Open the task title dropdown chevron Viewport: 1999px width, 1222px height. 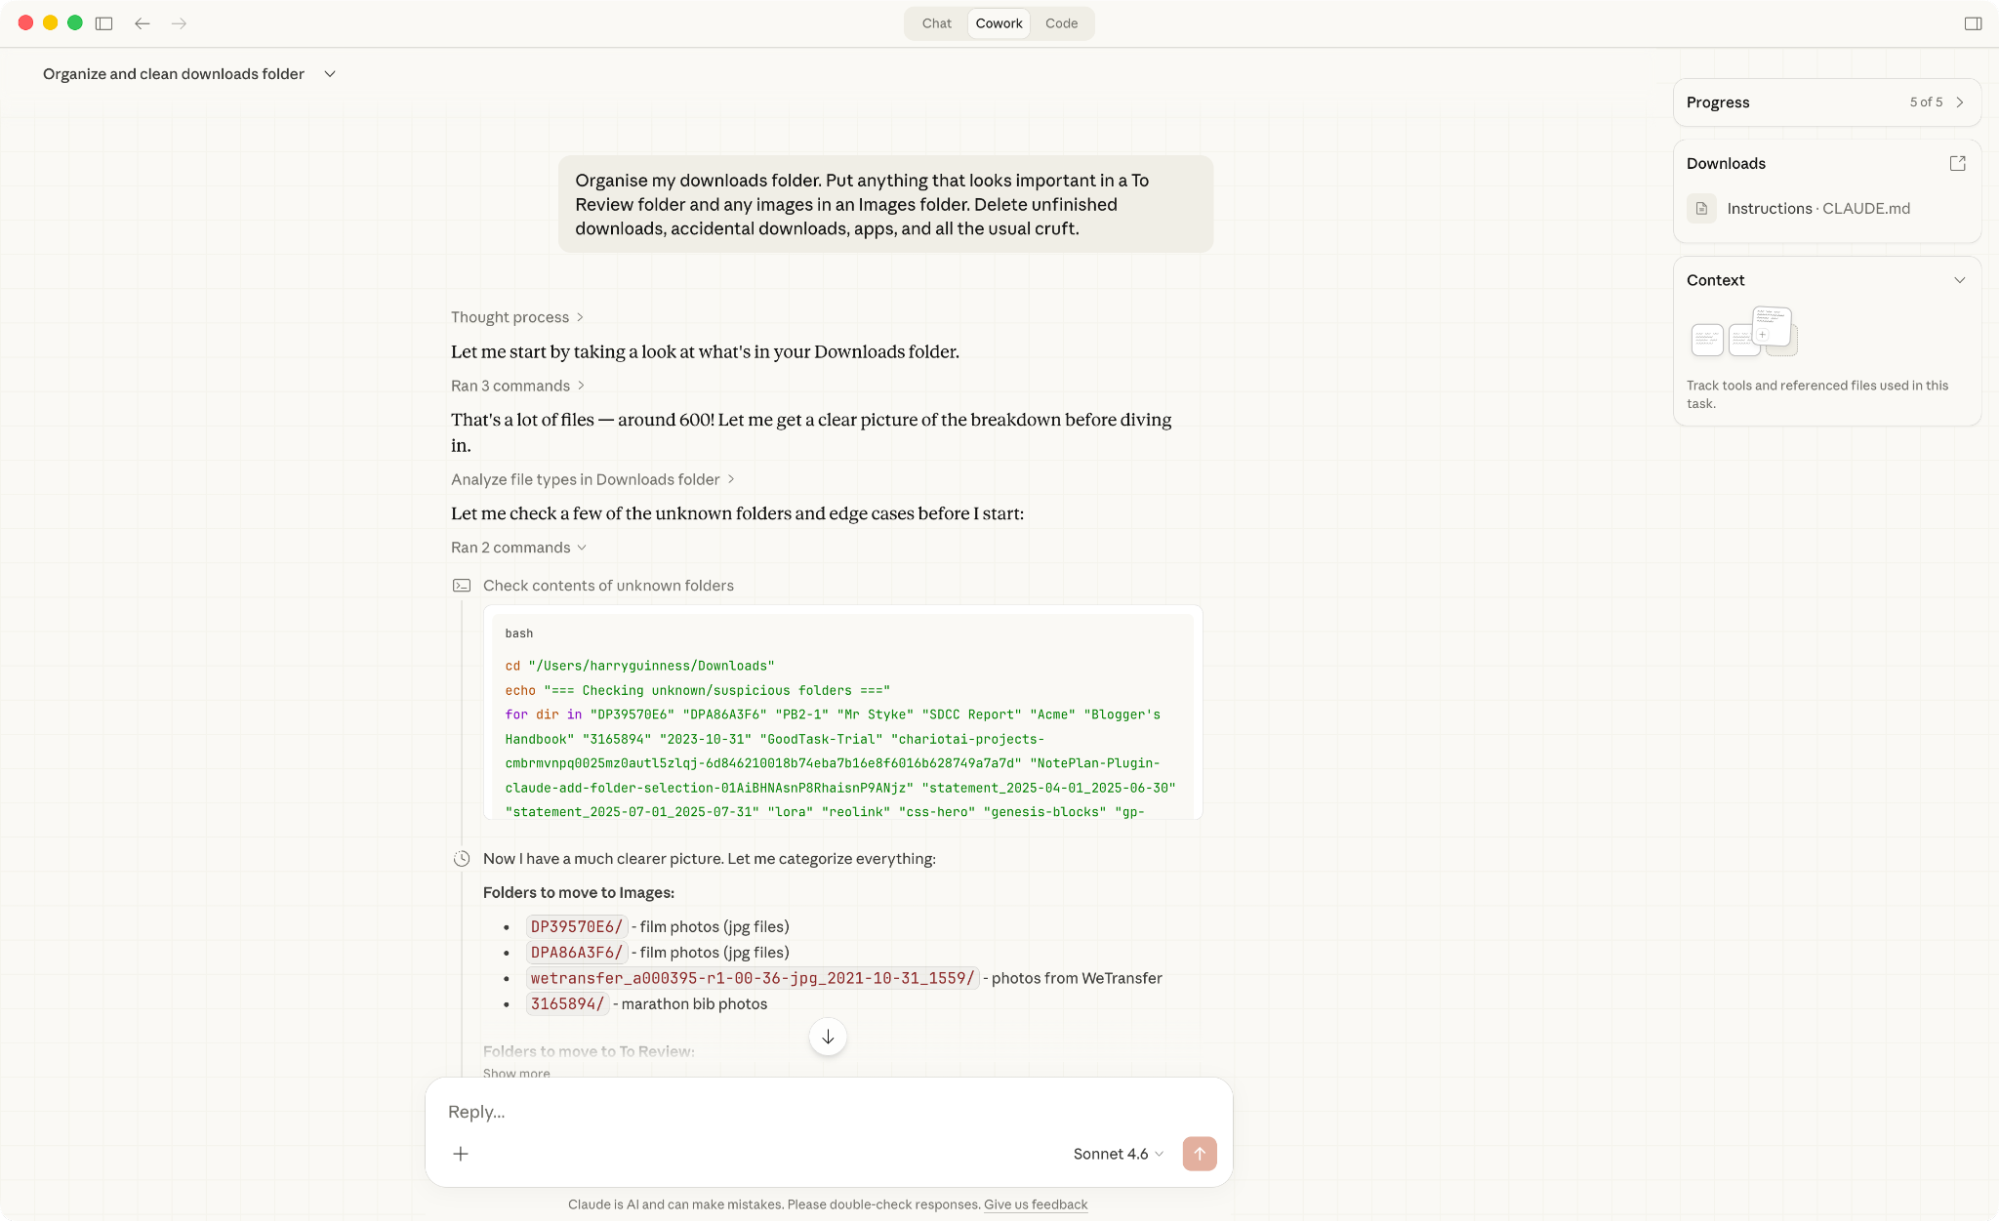pos(330,74)
